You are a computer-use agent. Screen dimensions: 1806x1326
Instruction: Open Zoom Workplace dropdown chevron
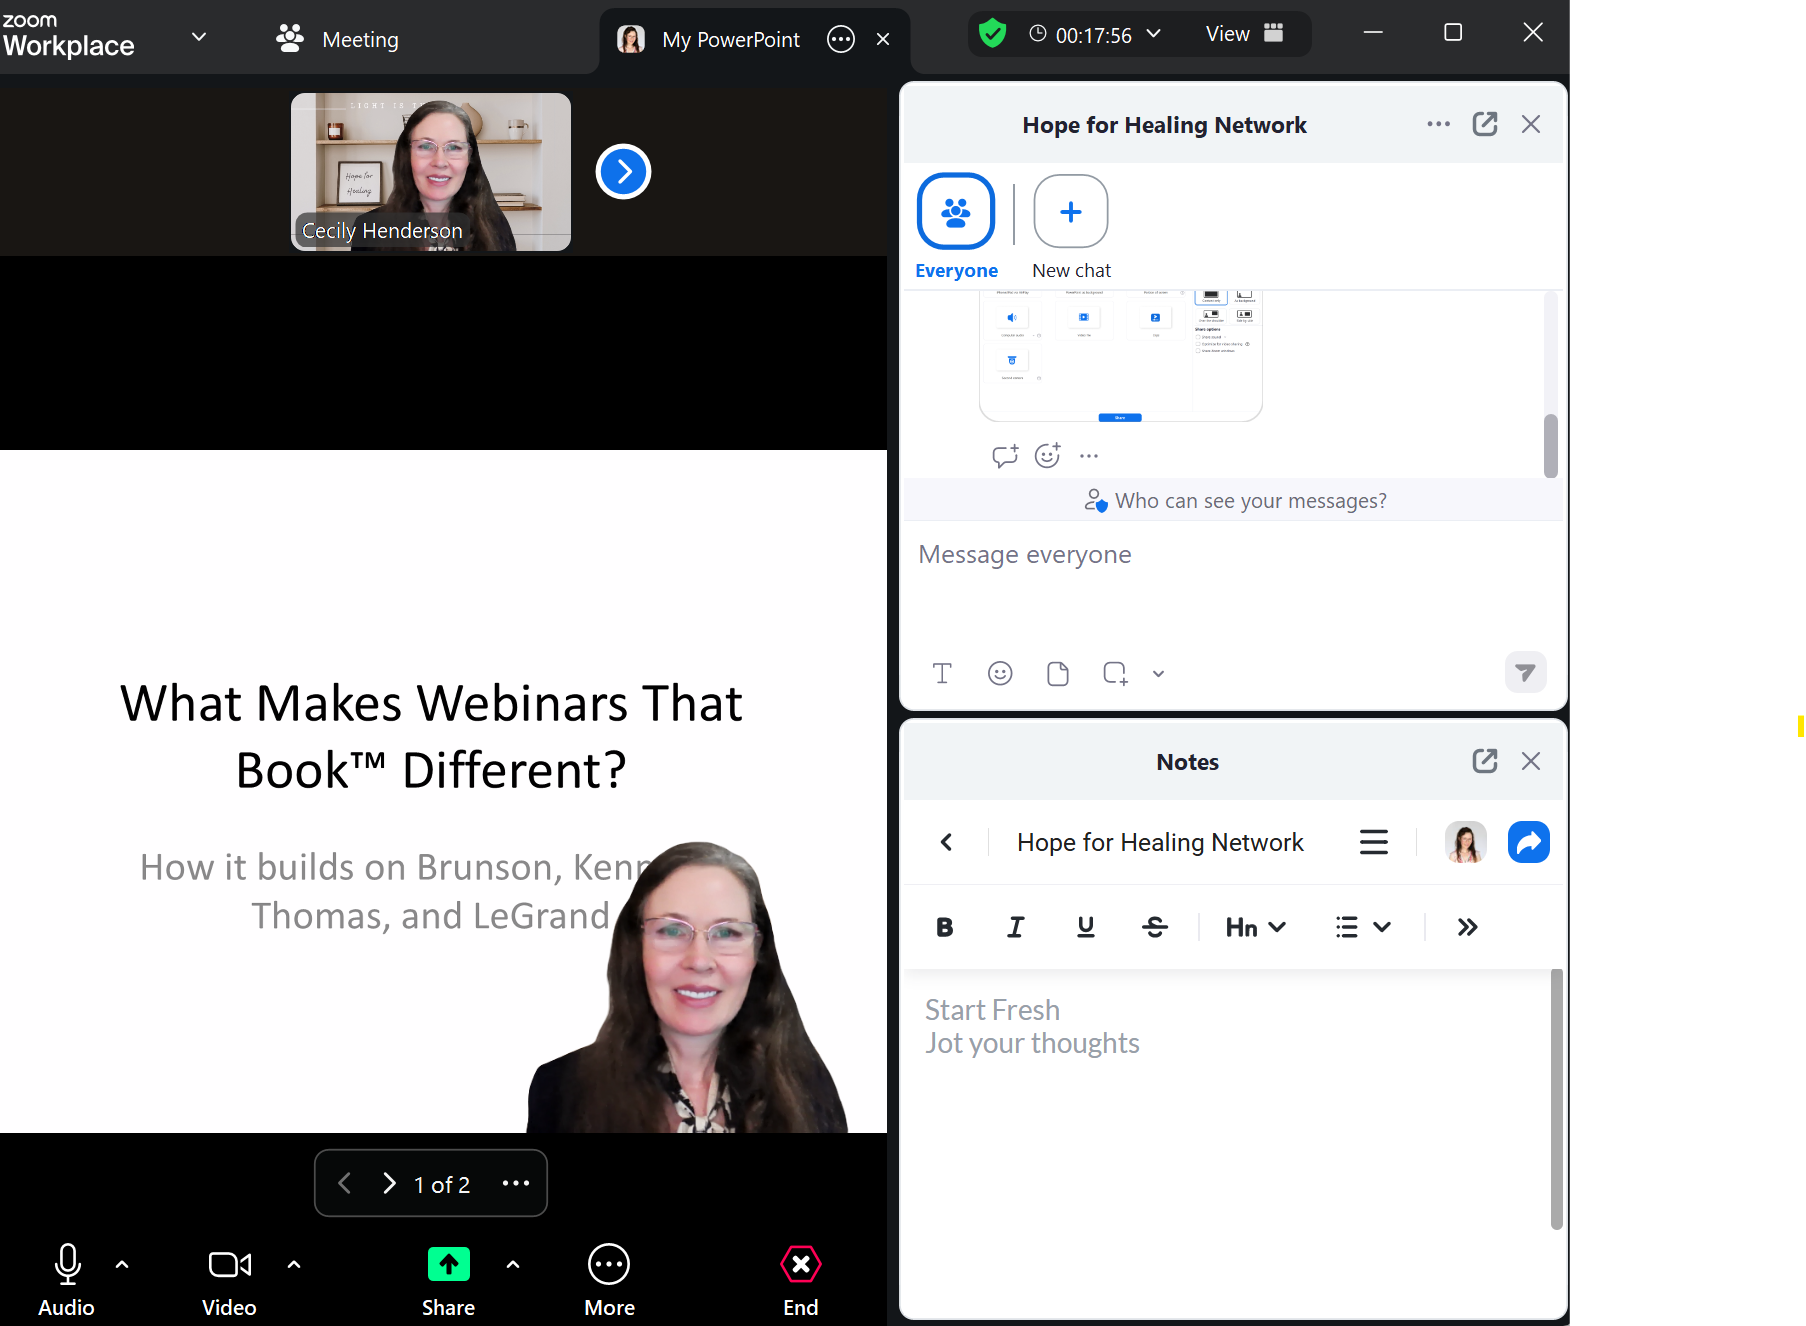[x=199, y=37]
